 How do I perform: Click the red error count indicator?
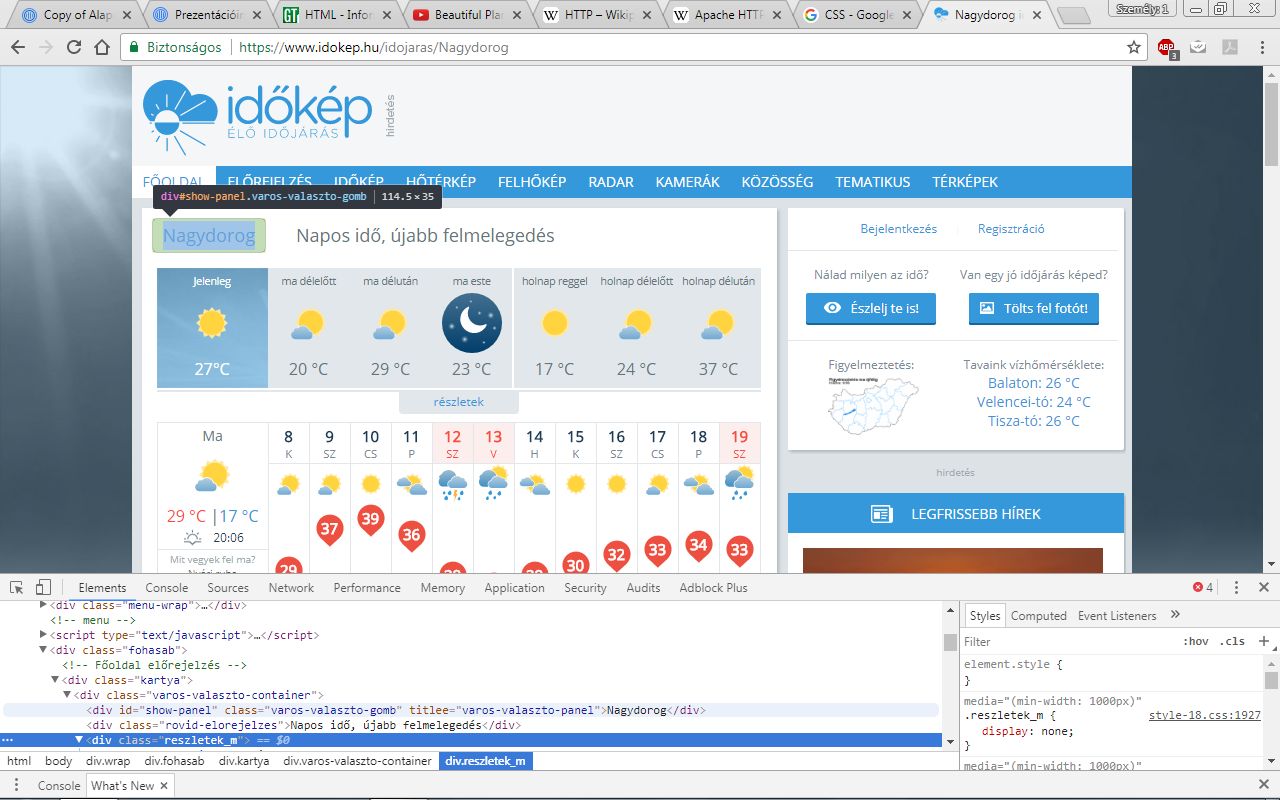coord(1203,587)
